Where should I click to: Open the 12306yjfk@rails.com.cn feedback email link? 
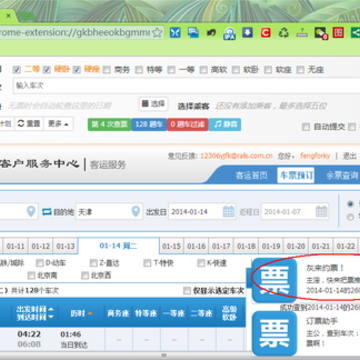tap(236, 156)
